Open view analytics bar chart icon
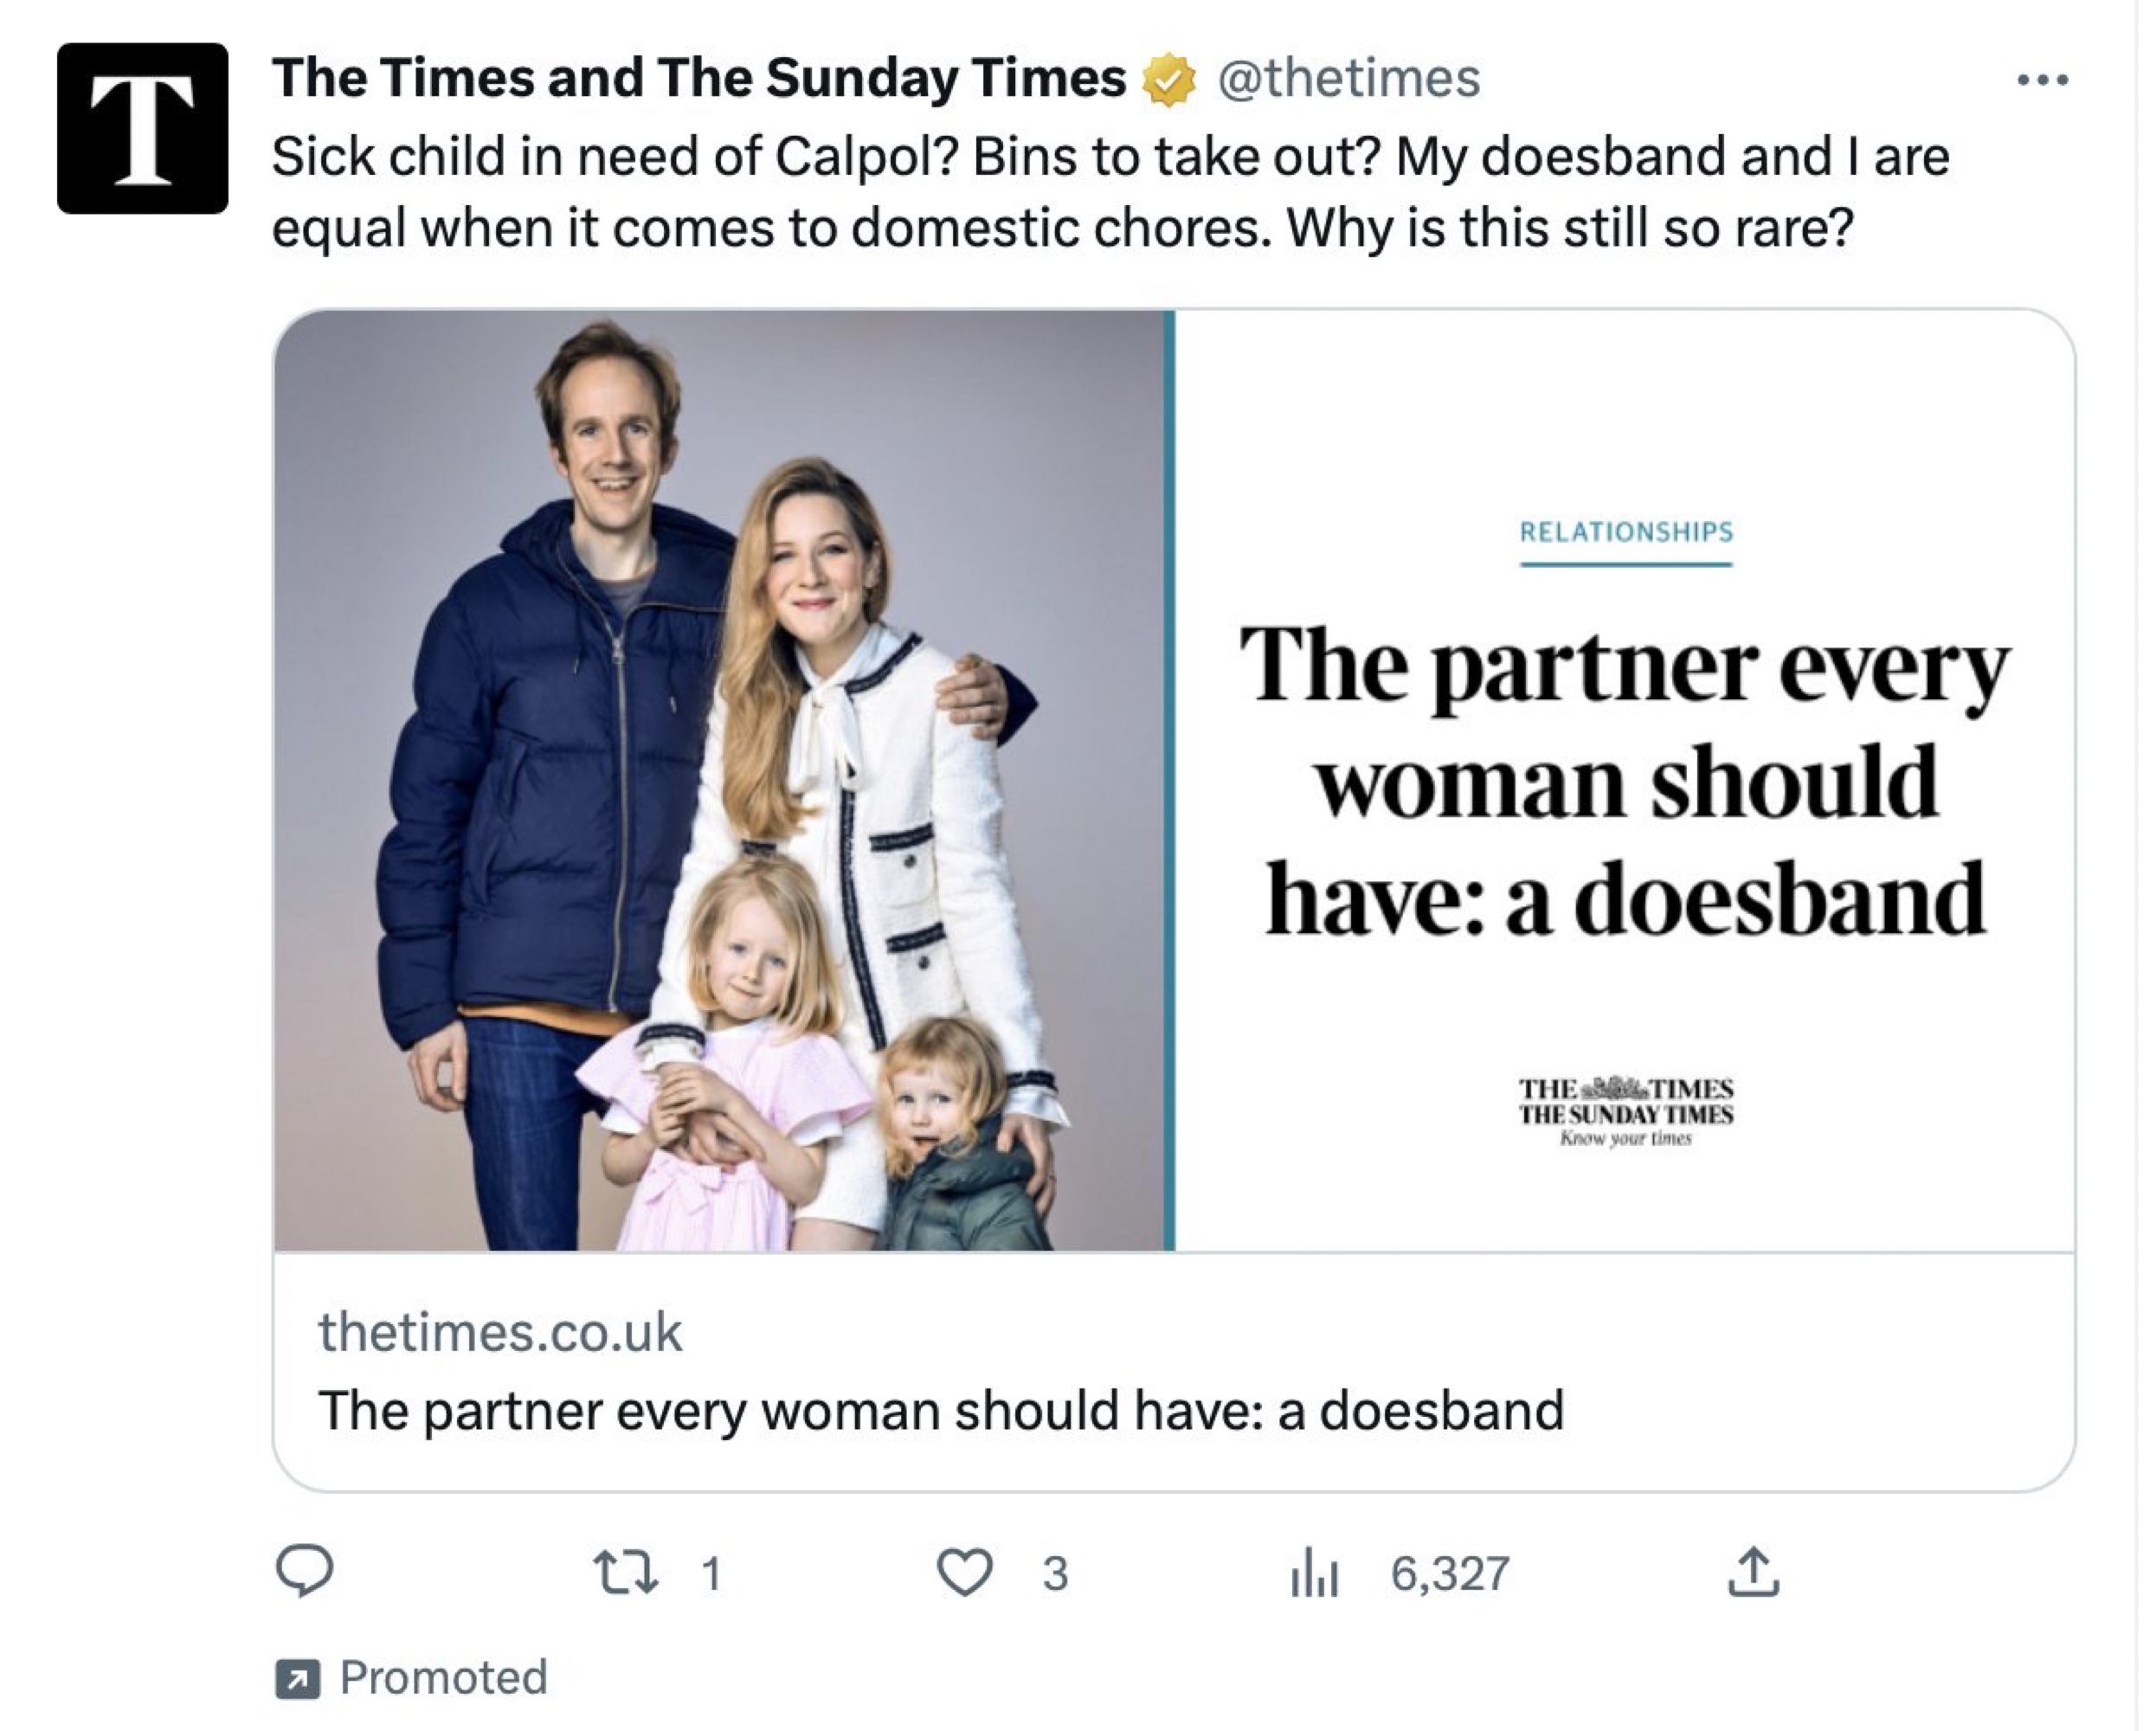This screenshot has height=1731, width=2156. coord(1314,1572)
